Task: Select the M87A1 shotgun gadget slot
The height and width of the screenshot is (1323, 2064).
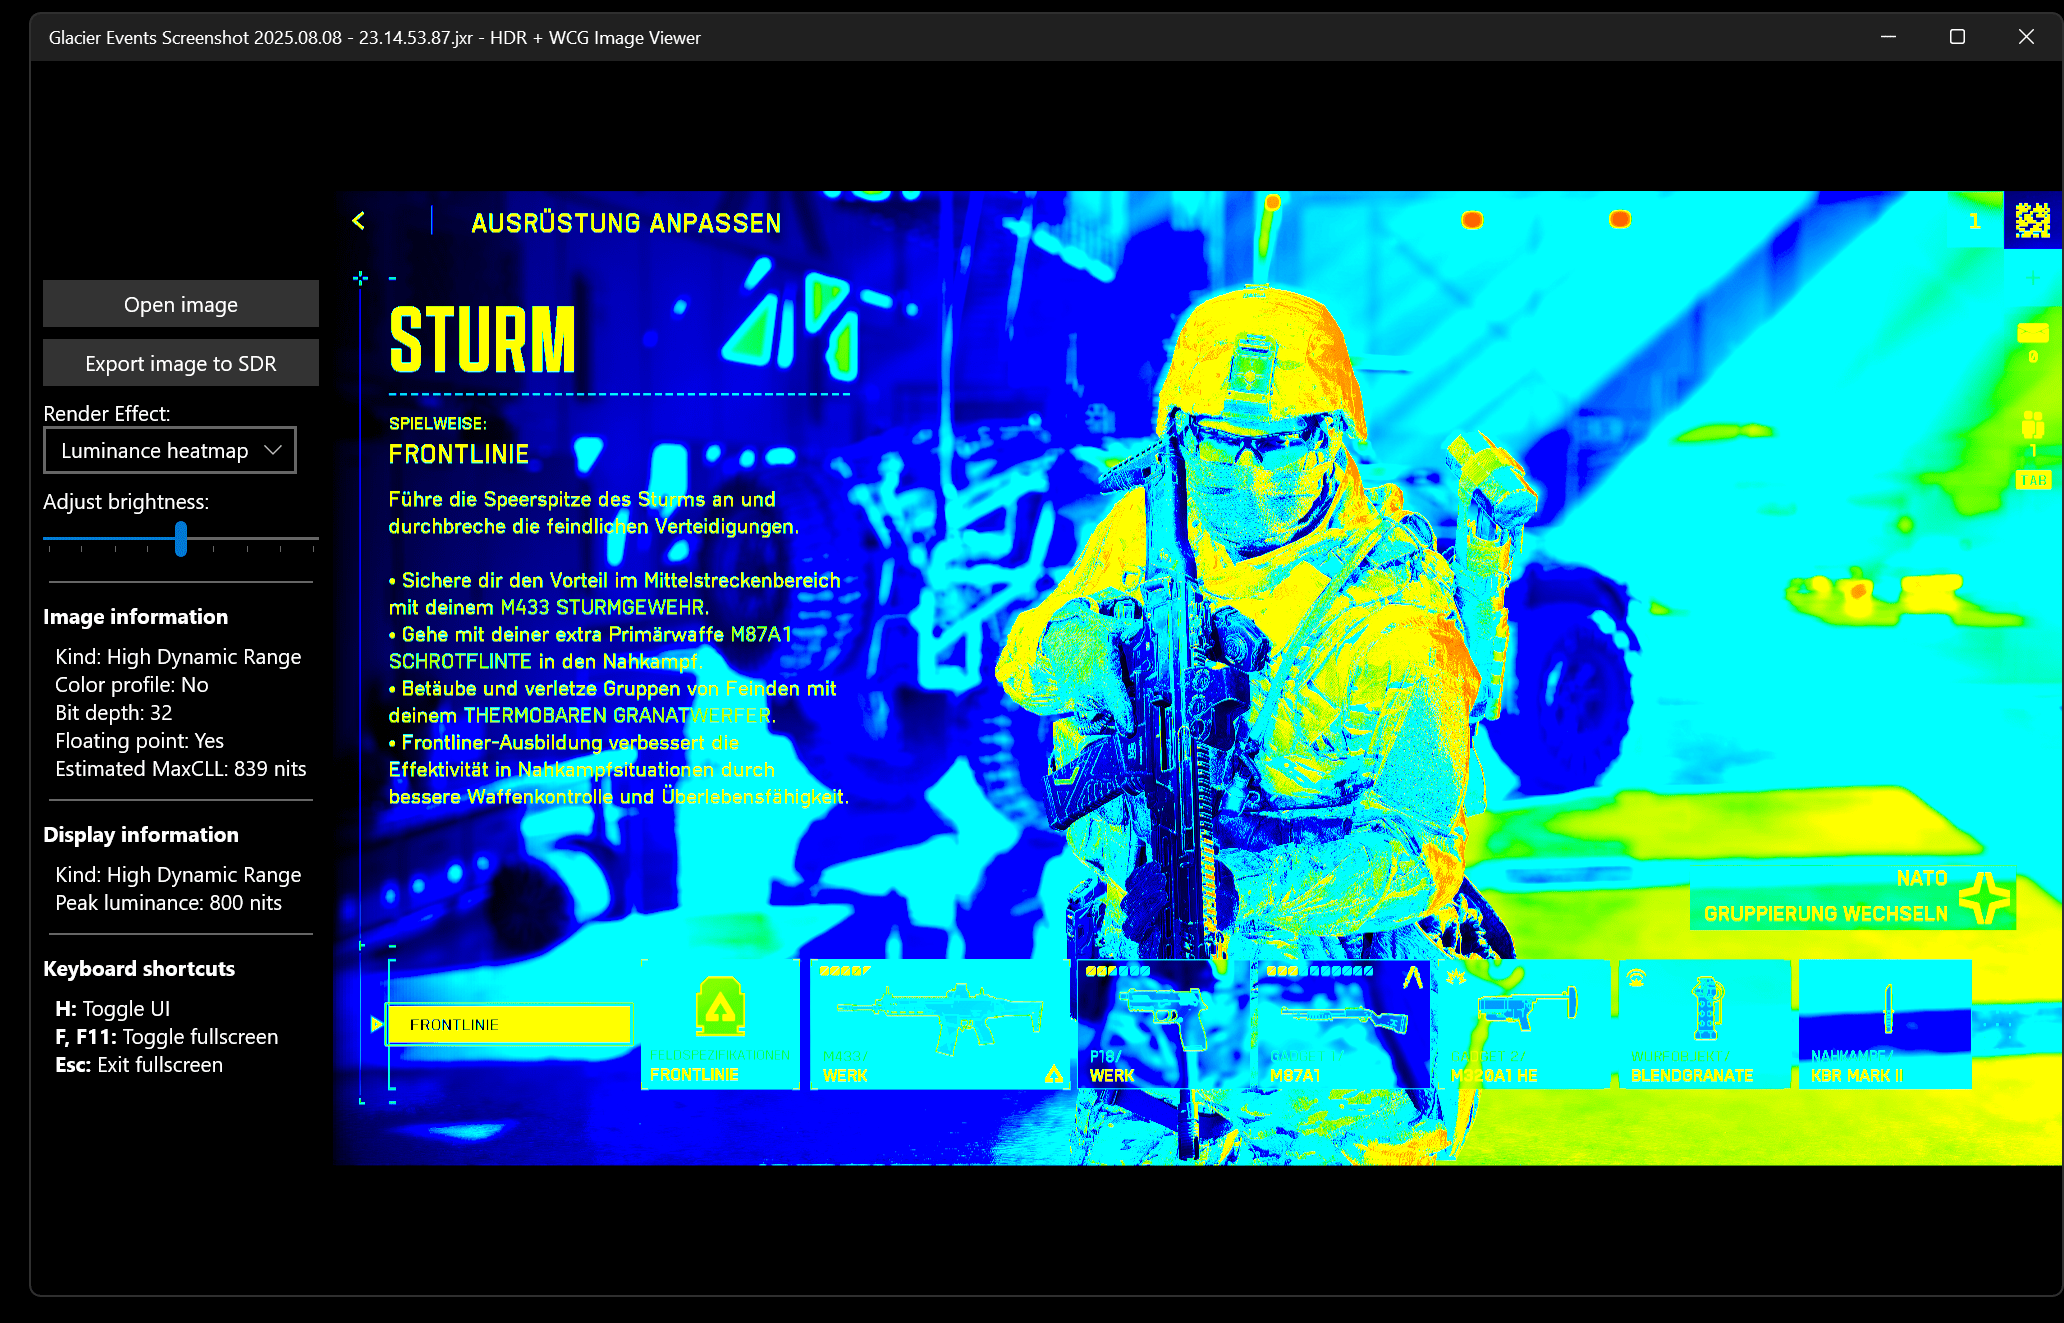Action: [x=1342, y=1024]
